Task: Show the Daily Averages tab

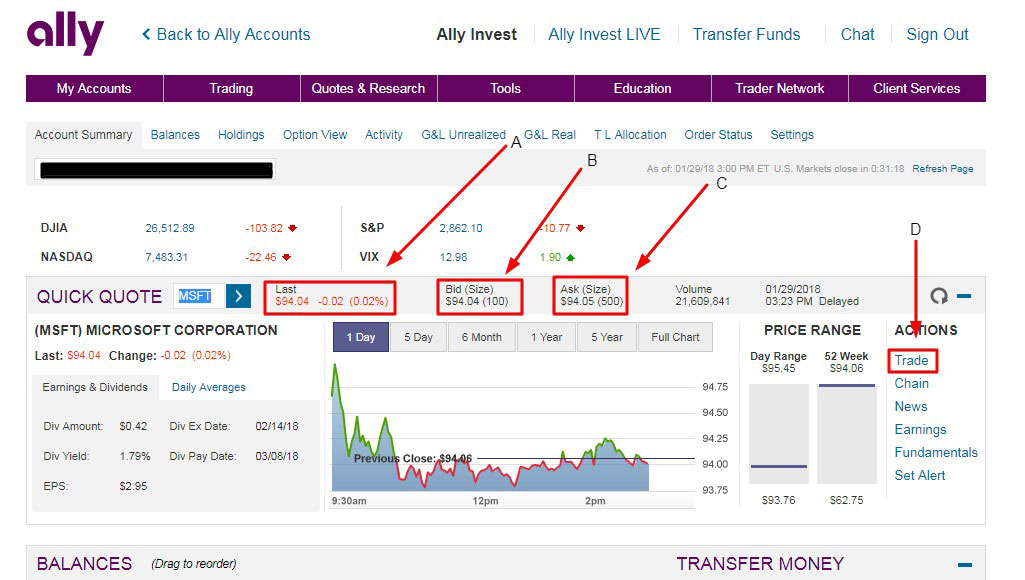Action: (x=208, y=387)
